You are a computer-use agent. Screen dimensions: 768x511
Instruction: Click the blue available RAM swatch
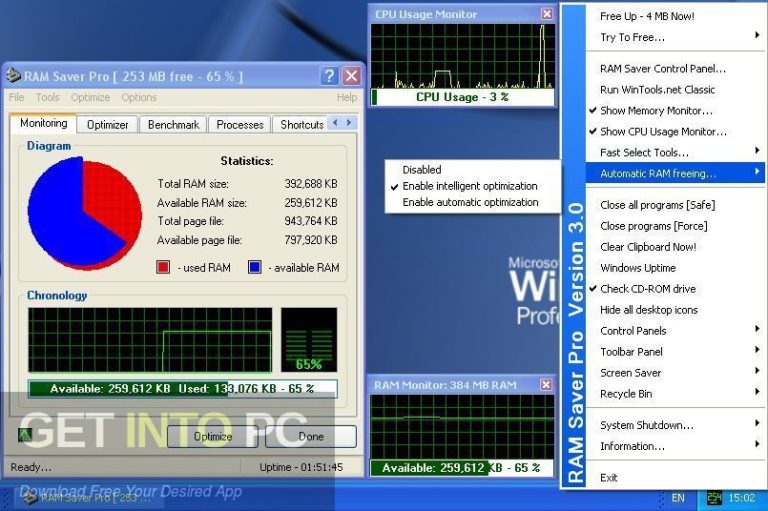click(x=255, y=267)
